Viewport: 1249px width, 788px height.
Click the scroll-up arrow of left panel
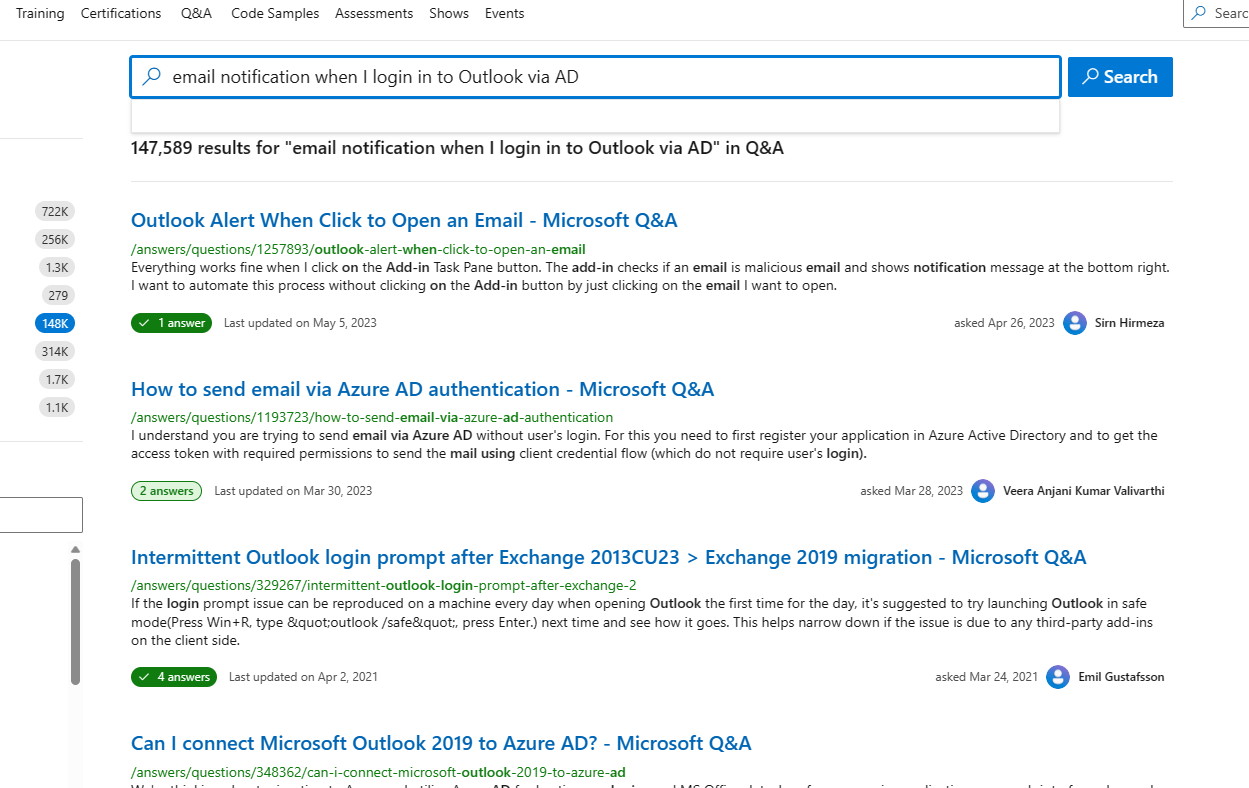75,549
